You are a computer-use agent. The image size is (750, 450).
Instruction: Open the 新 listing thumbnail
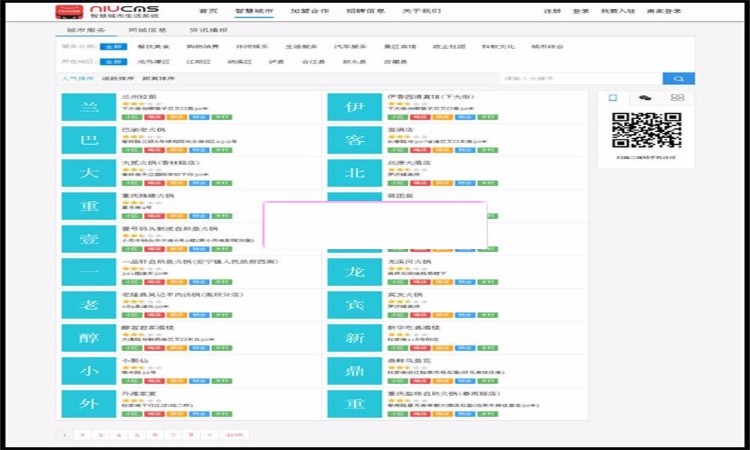coord(354,338)
